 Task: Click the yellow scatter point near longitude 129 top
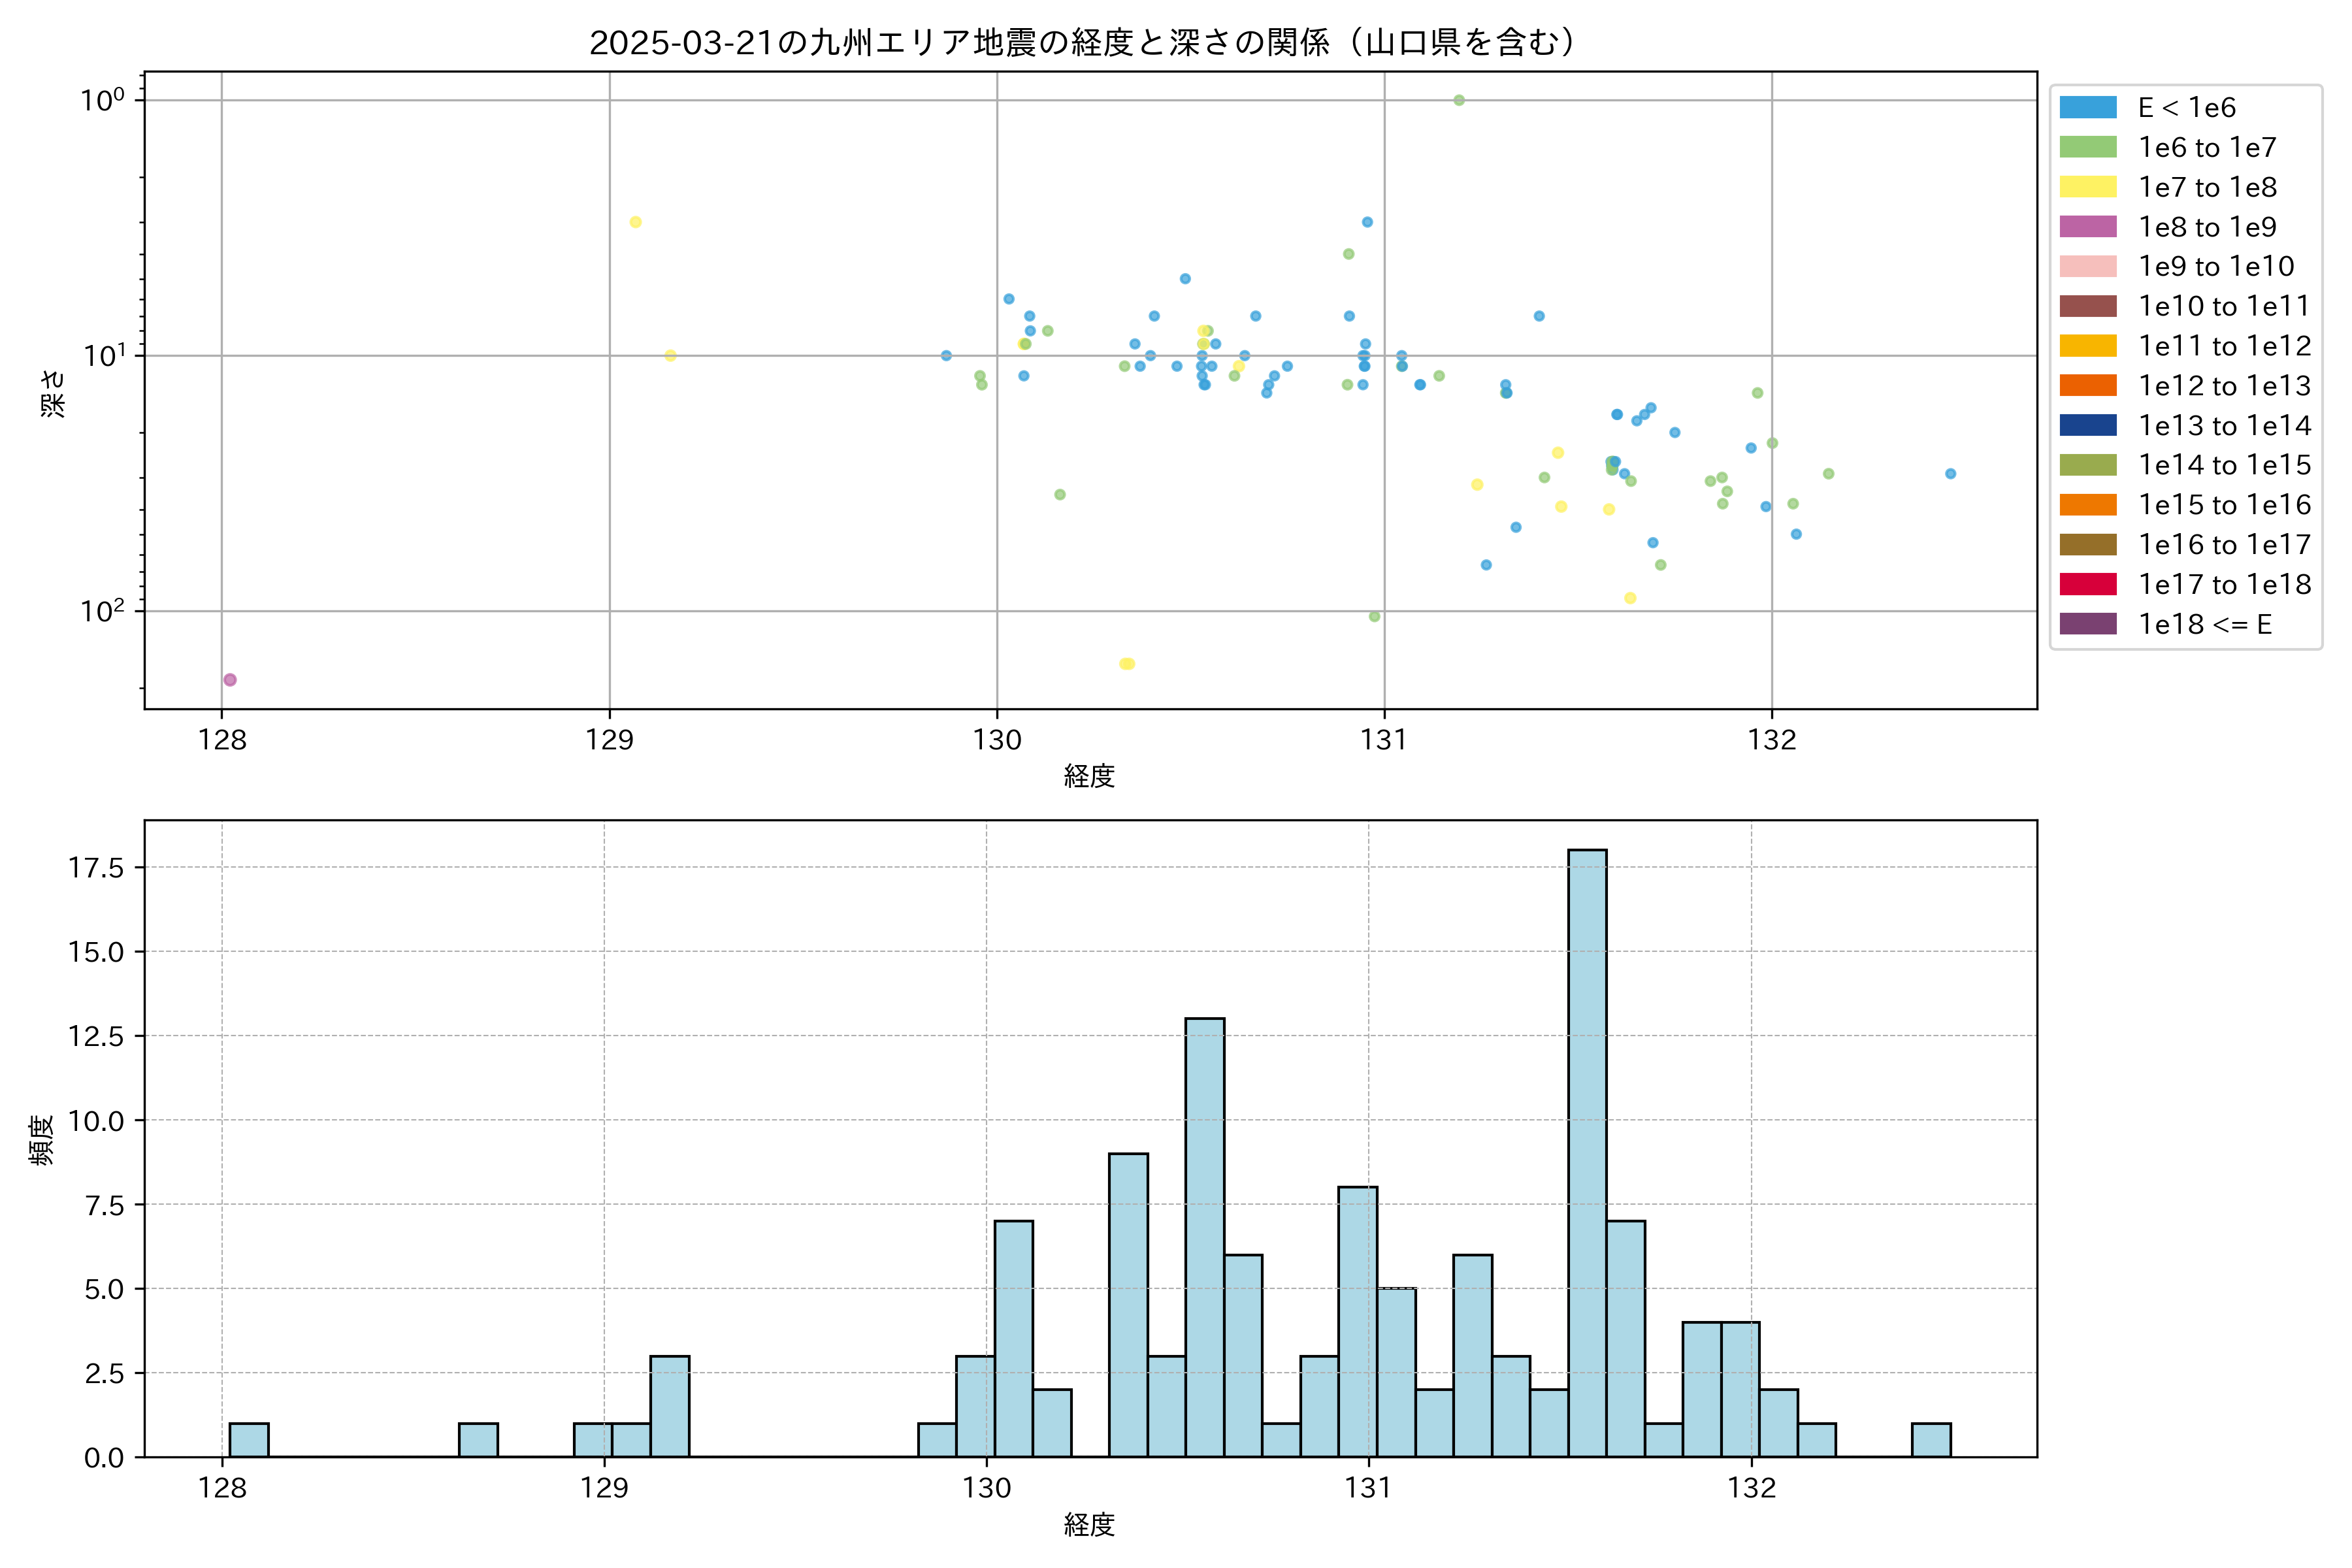tap(635, 222)
